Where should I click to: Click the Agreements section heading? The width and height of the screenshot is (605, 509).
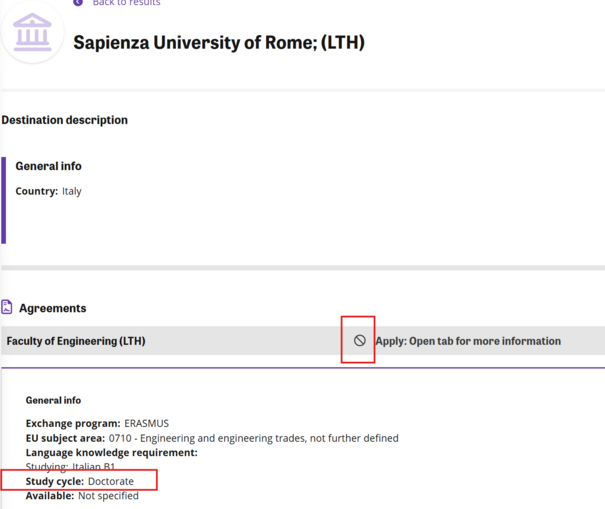[x=52, y=308]
